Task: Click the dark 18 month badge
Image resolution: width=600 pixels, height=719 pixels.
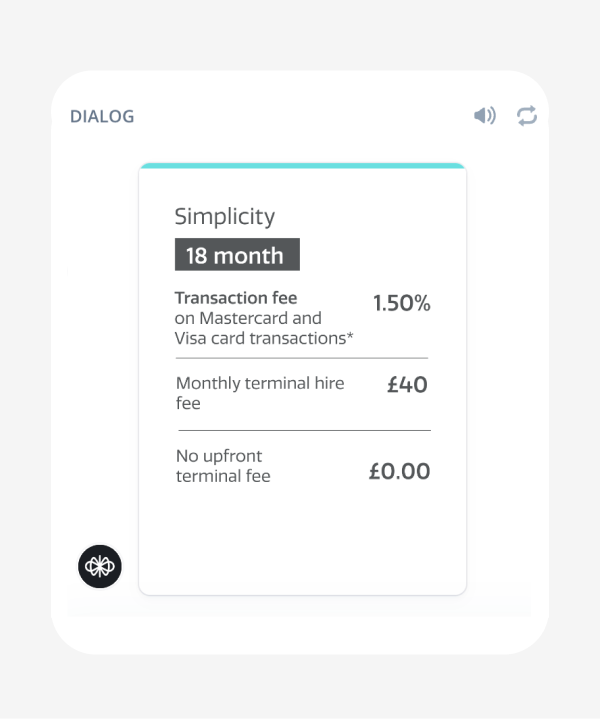Action: click(237, 255)
